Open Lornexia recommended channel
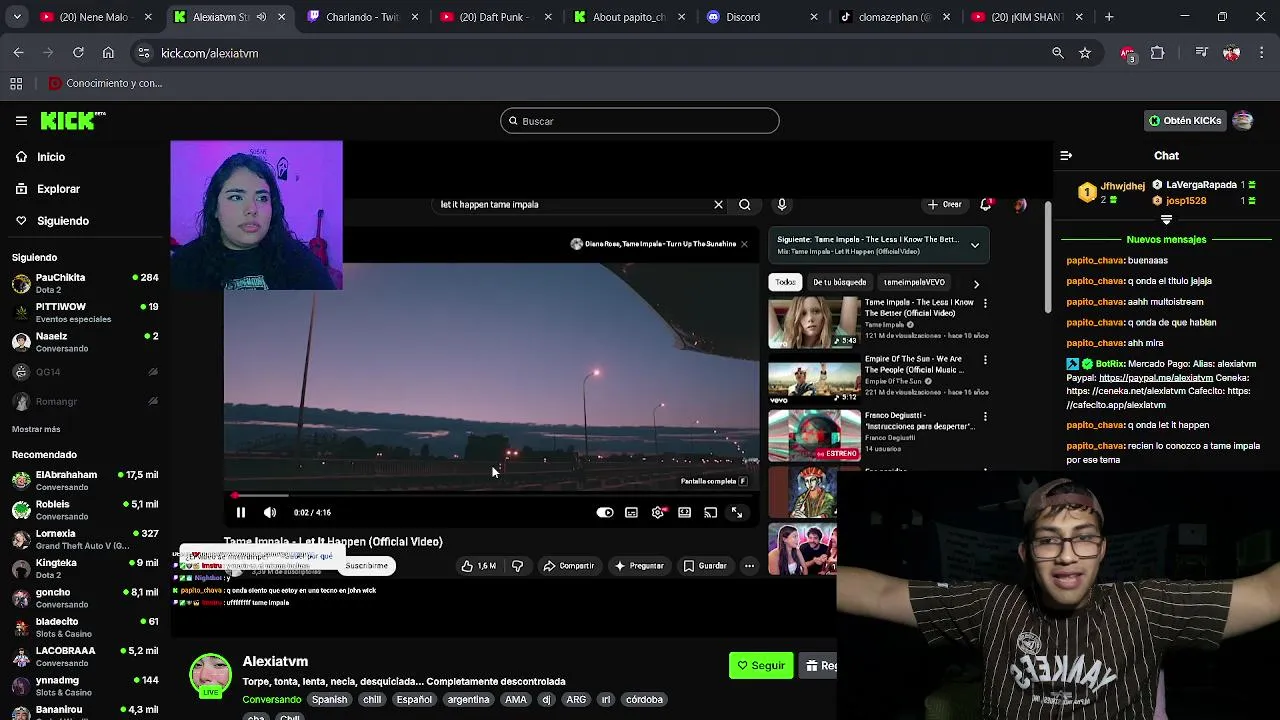 85,539
